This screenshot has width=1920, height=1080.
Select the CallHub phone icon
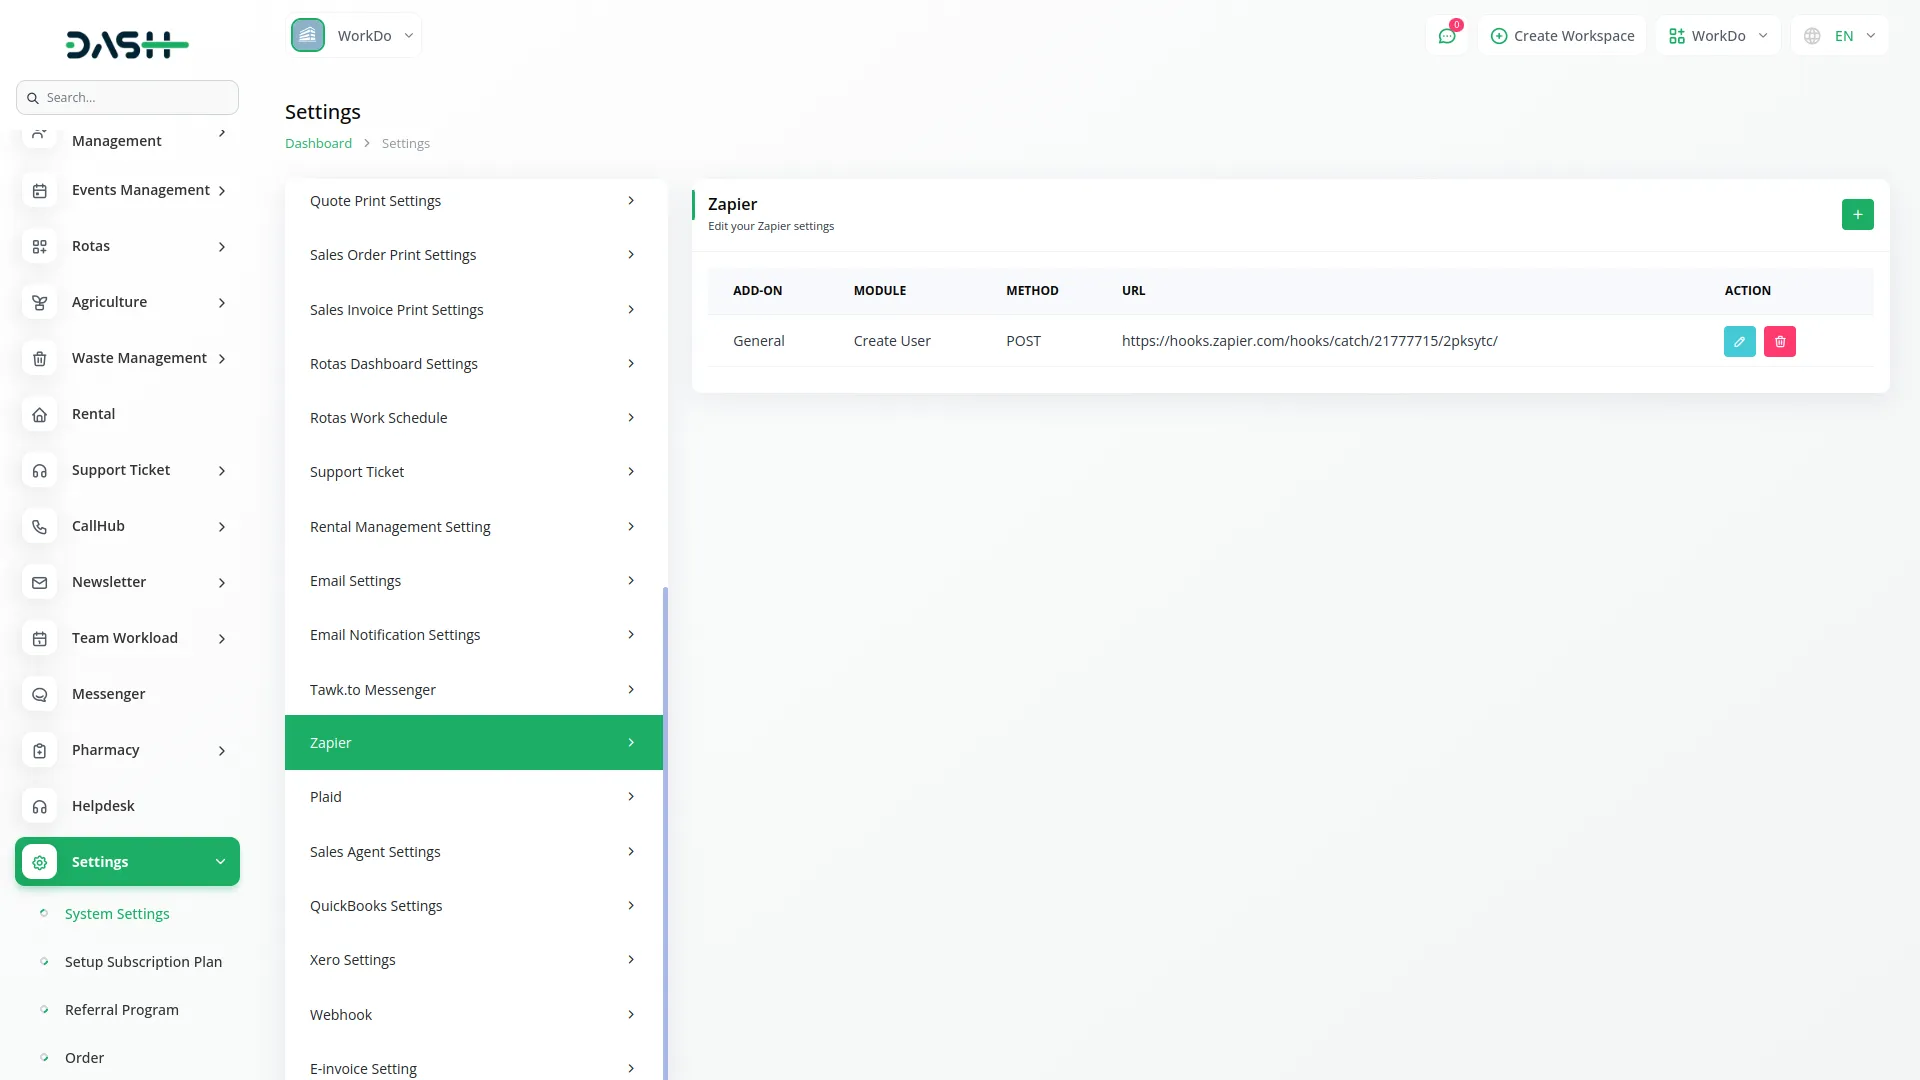point(39,526)
